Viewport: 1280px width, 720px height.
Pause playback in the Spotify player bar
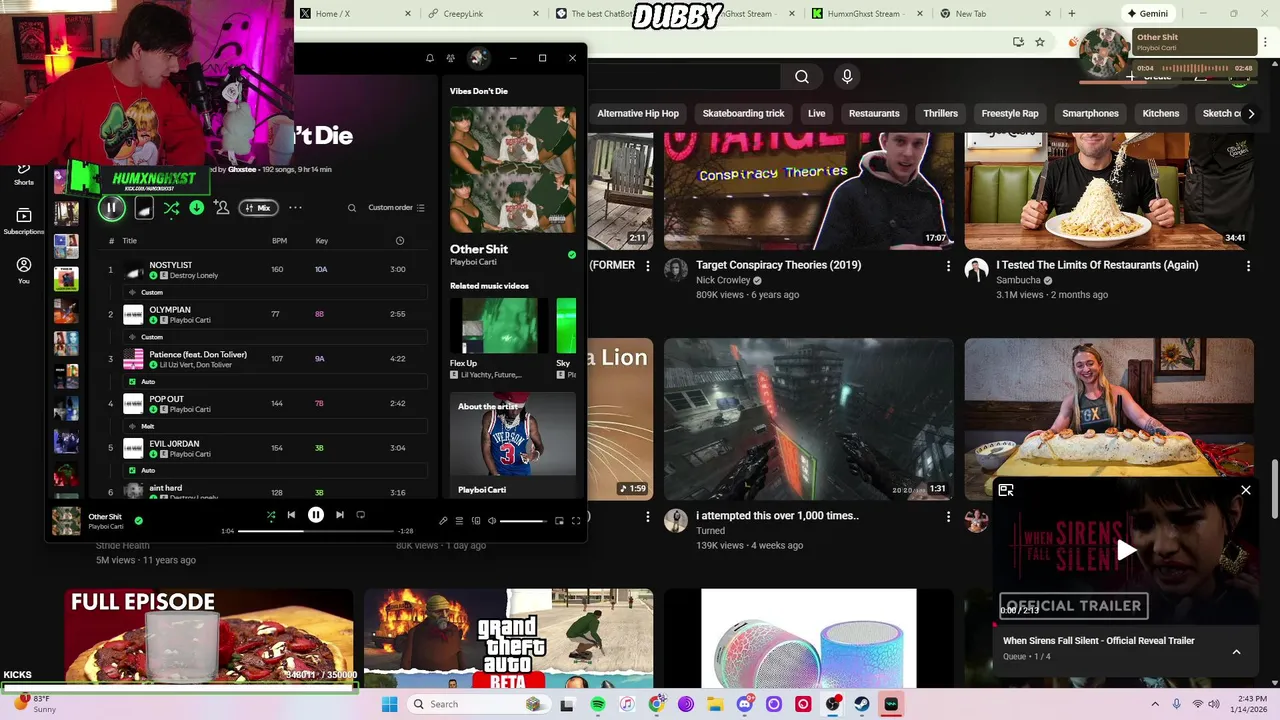pyautogui.click(x=315, y=515)
